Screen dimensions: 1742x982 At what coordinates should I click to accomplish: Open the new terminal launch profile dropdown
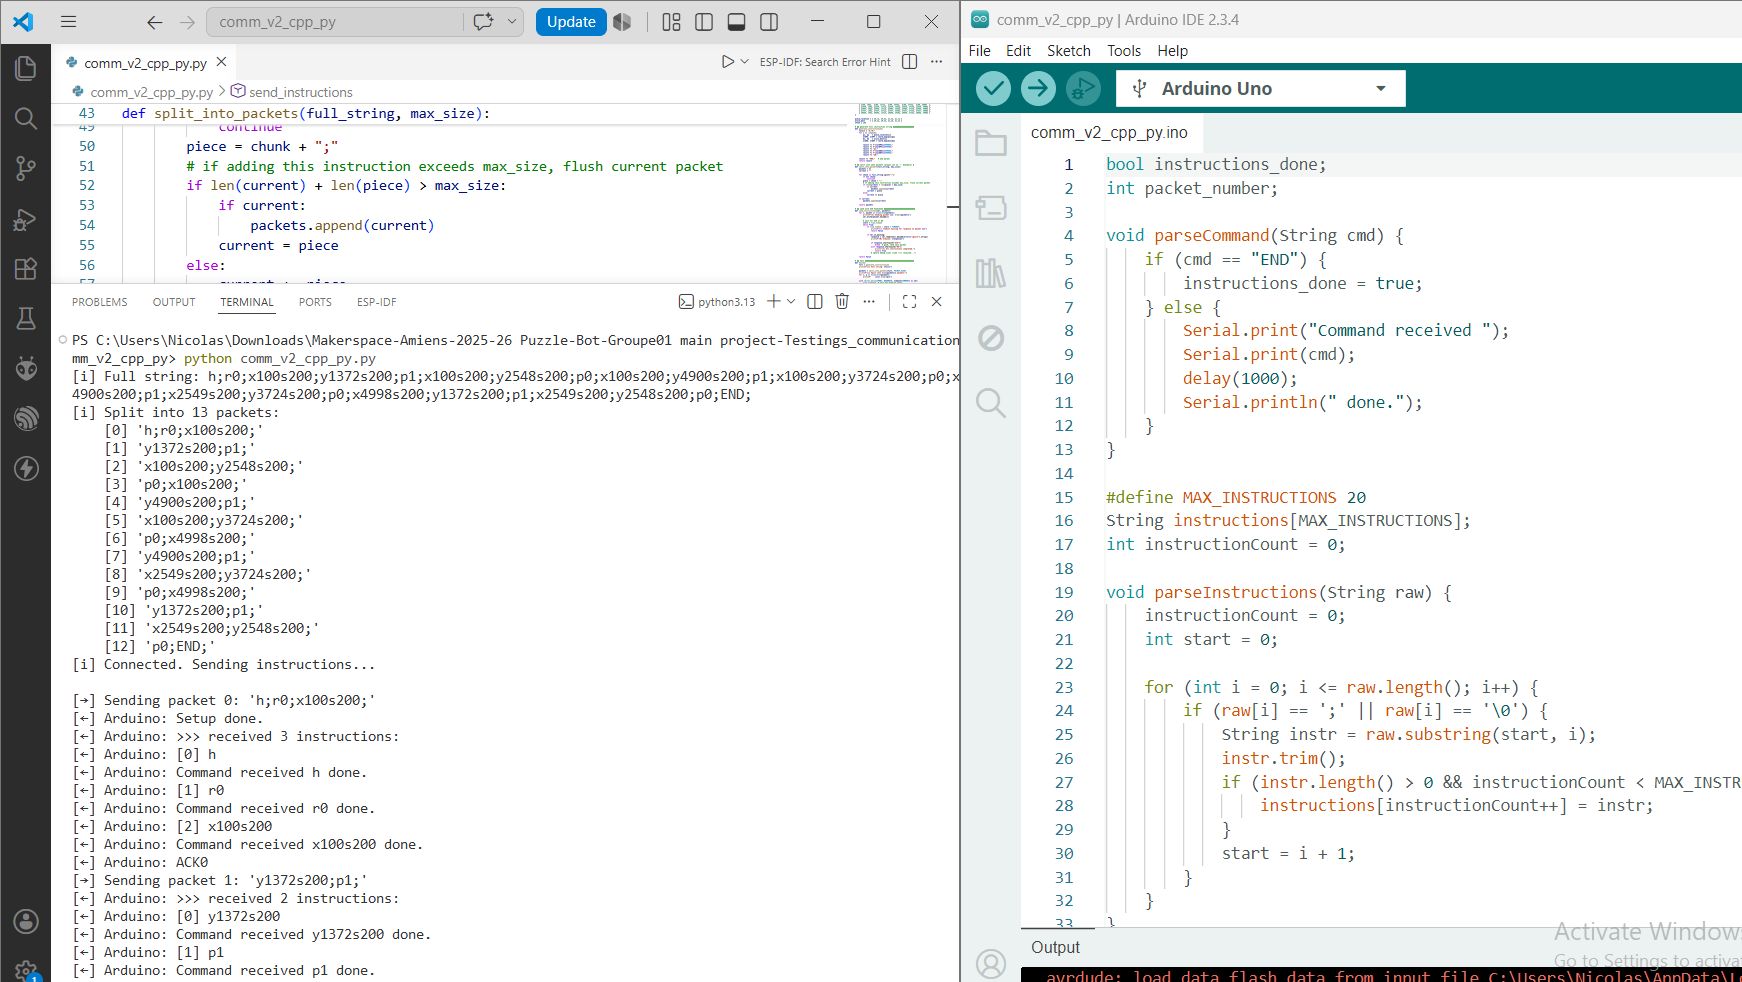click(791, 301)
